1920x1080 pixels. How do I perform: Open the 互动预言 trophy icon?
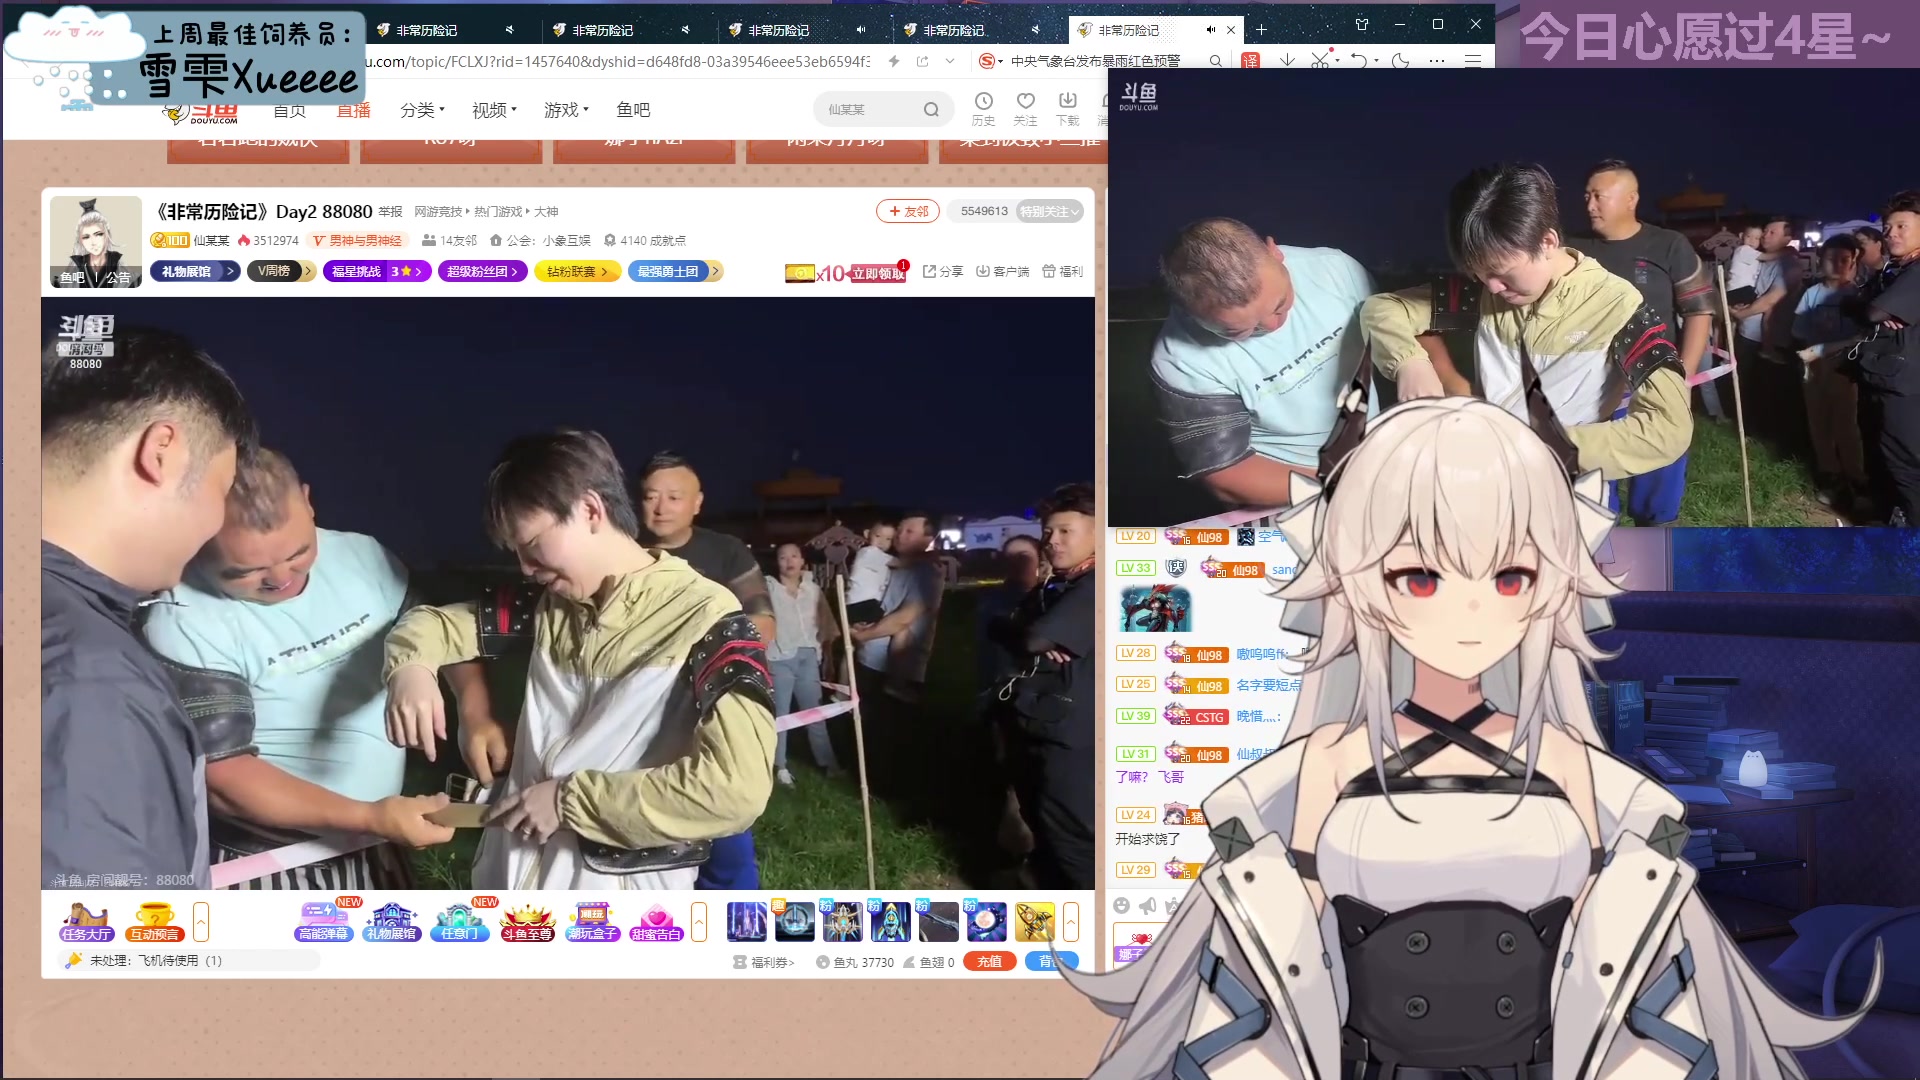point(155,922)
